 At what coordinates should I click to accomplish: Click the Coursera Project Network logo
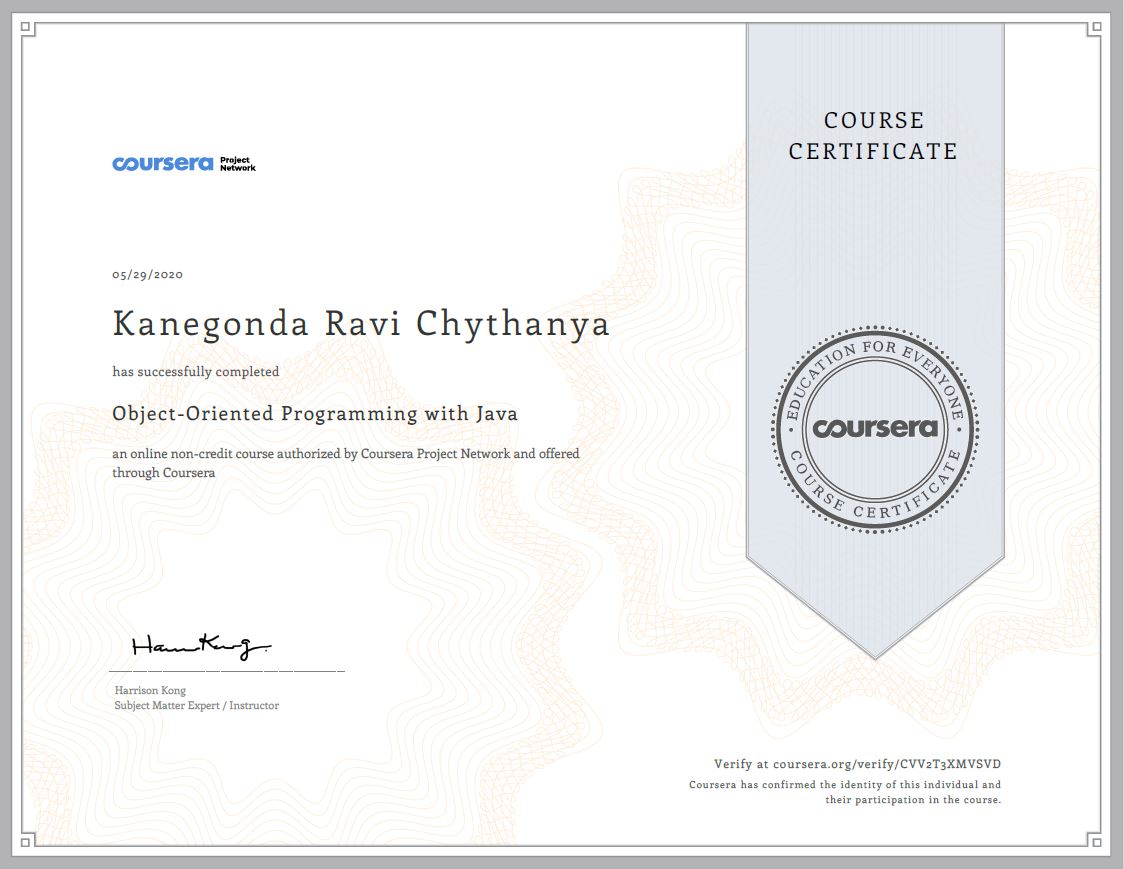[x=184, y=164]
